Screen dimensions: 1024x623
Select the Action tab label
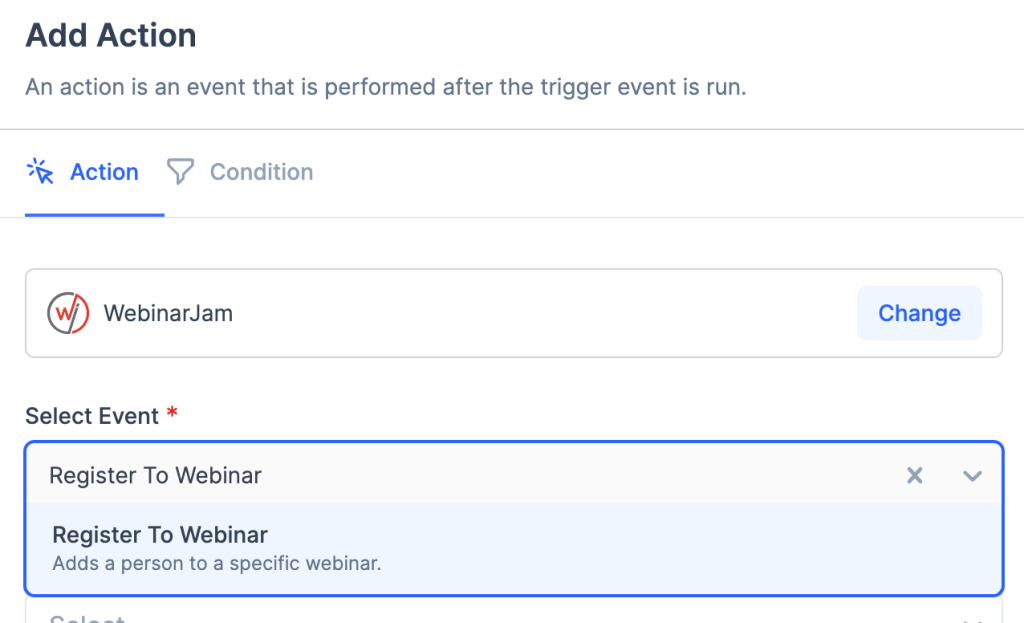tap(104, 172)
